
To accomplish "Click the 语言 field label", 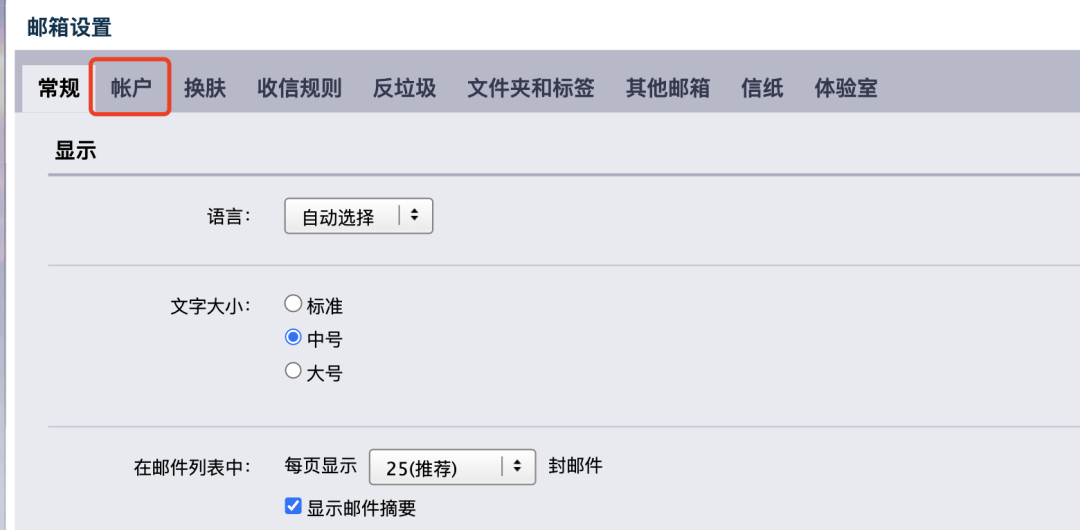I will tap(229, 216).
